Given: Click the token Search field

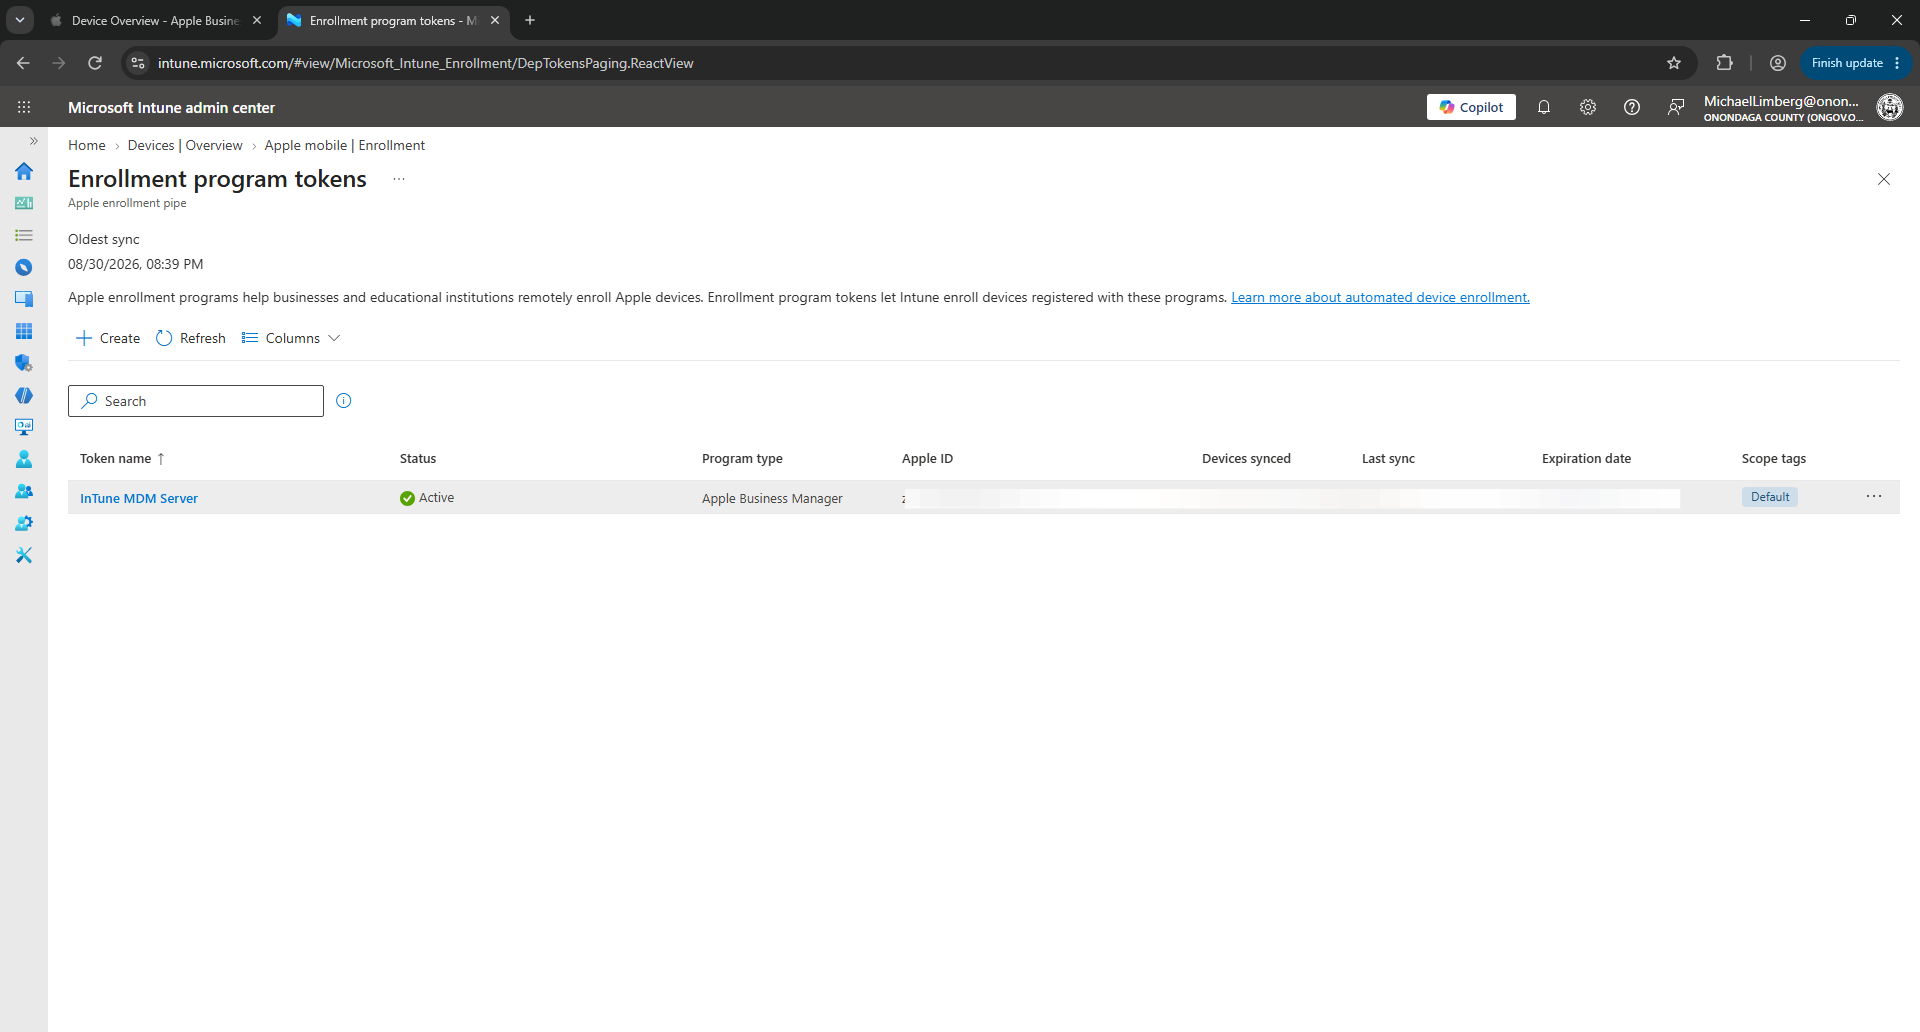Looking at the screenshot, I should point(196,401).
